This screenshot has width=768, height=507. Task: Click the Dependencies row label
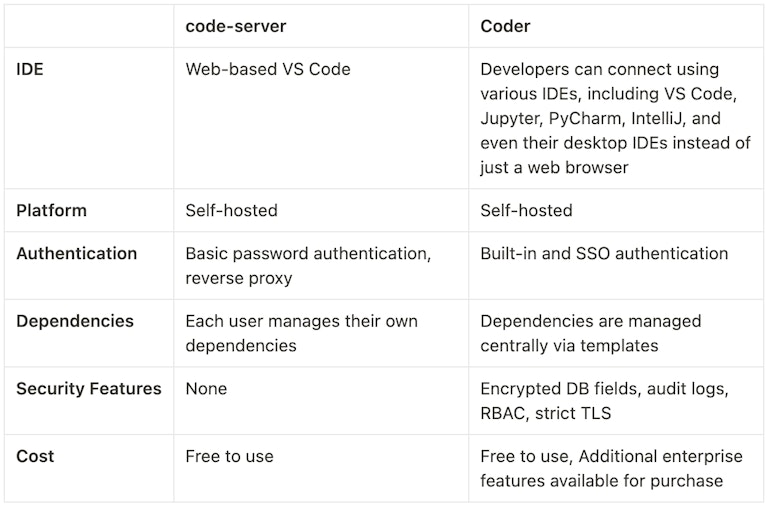tap(75, 322)
